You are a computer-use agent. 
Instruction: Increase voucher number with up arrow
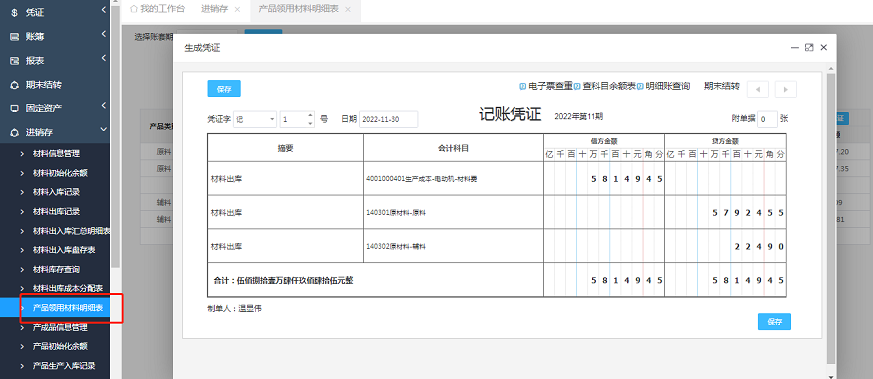pyautogui.click(x=310, y=115)
